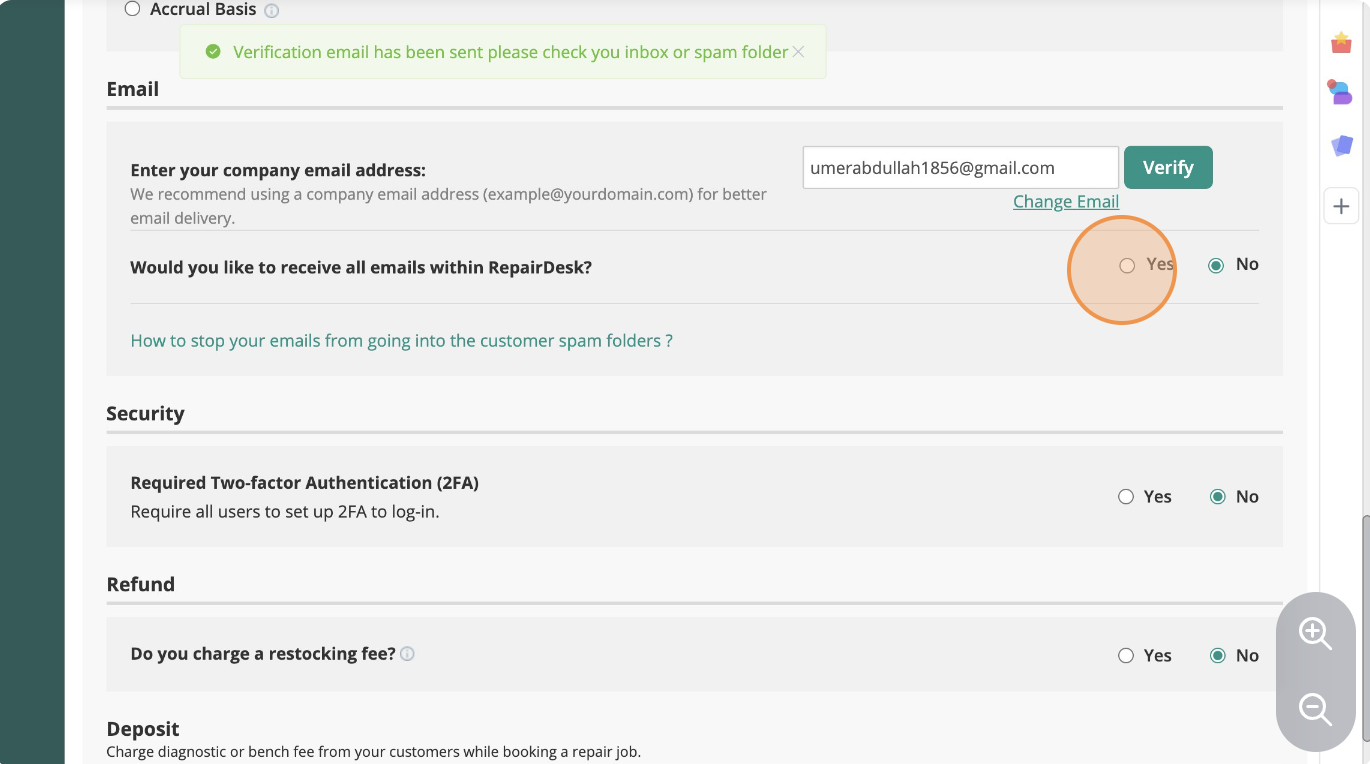
Task: Click the zoom out magnifier icon
Action: coord(1314,709)
